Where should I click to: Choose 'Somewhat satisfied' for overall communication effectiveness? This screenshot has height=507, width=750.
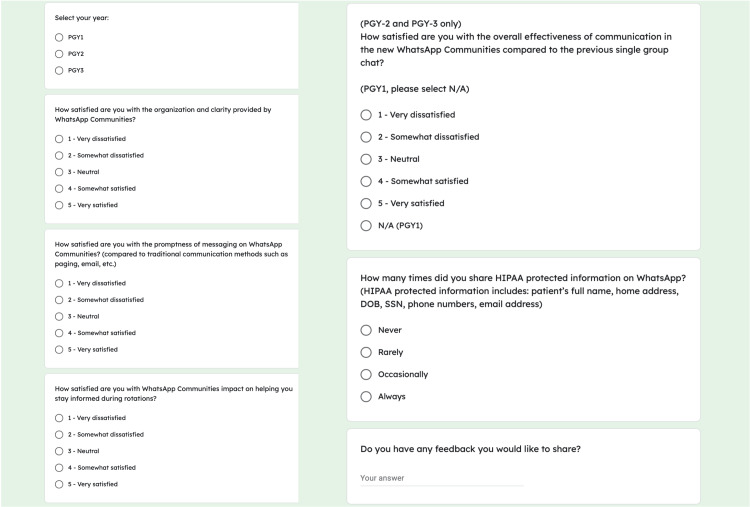(x=366, y=181)
